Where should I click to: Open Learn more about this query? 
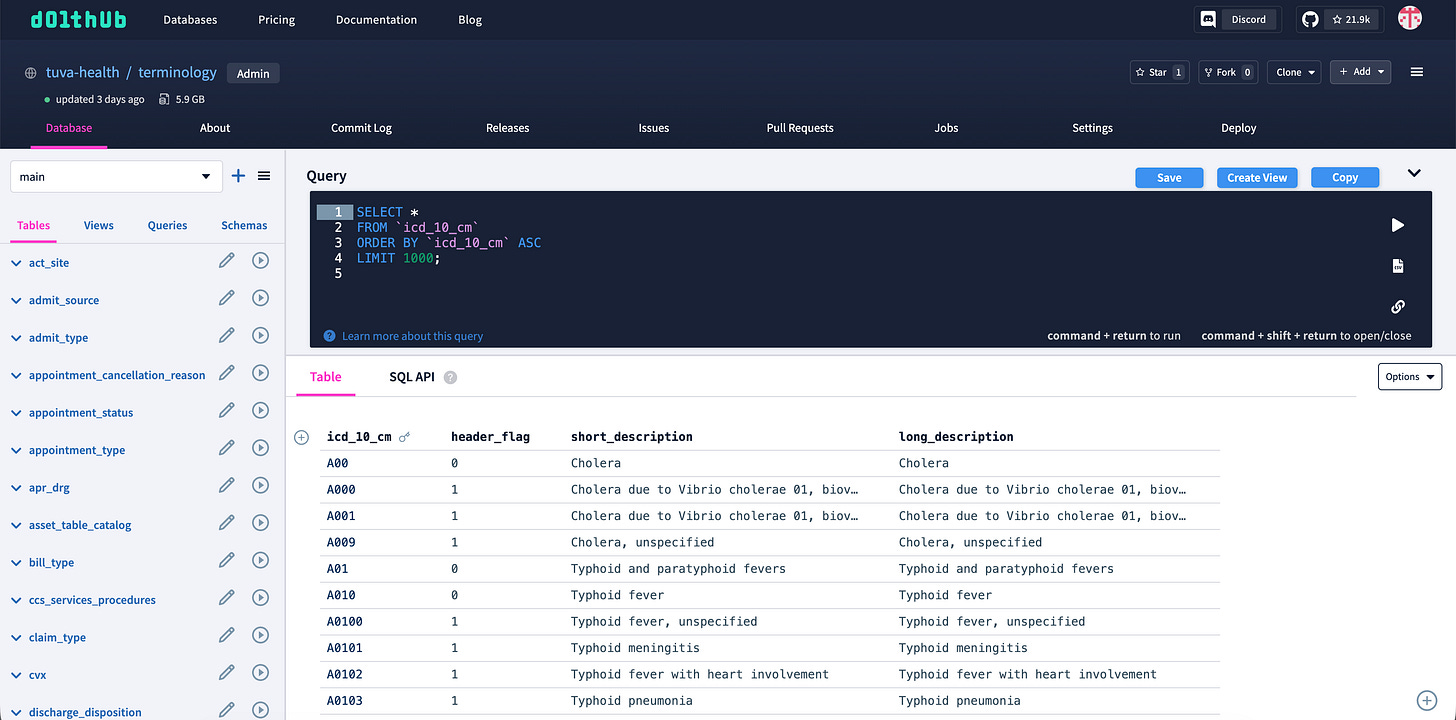click(x=412, y=336)
